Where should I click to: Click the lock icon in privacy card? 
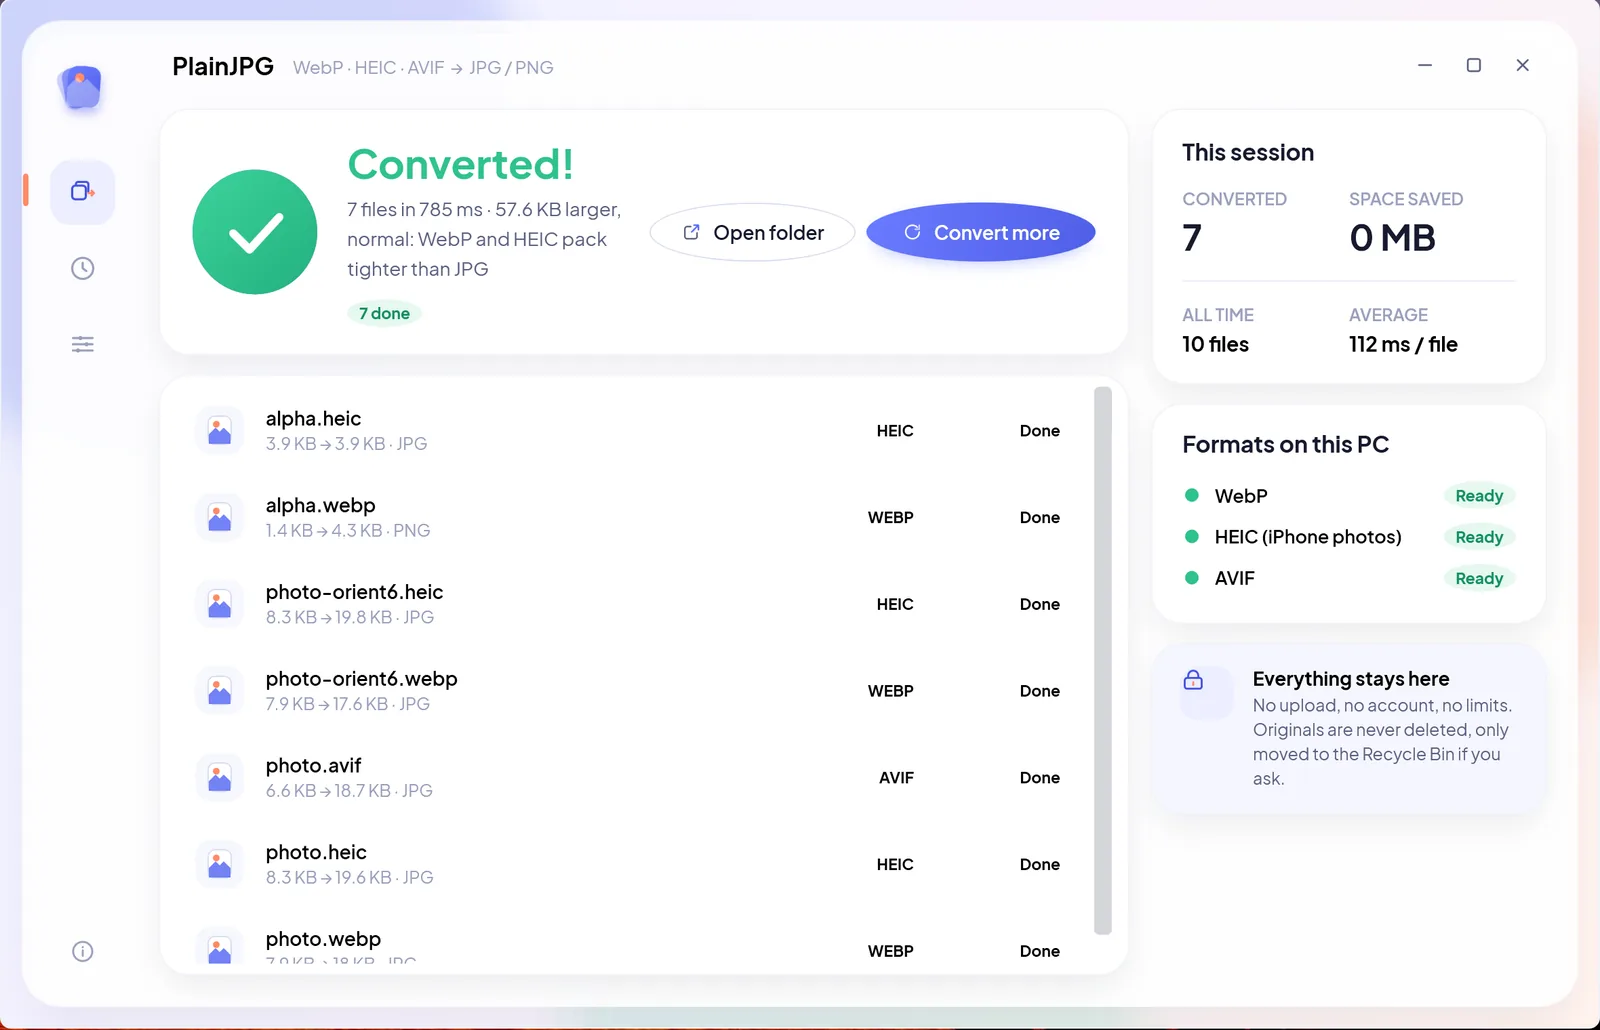tap(1194, 680)
